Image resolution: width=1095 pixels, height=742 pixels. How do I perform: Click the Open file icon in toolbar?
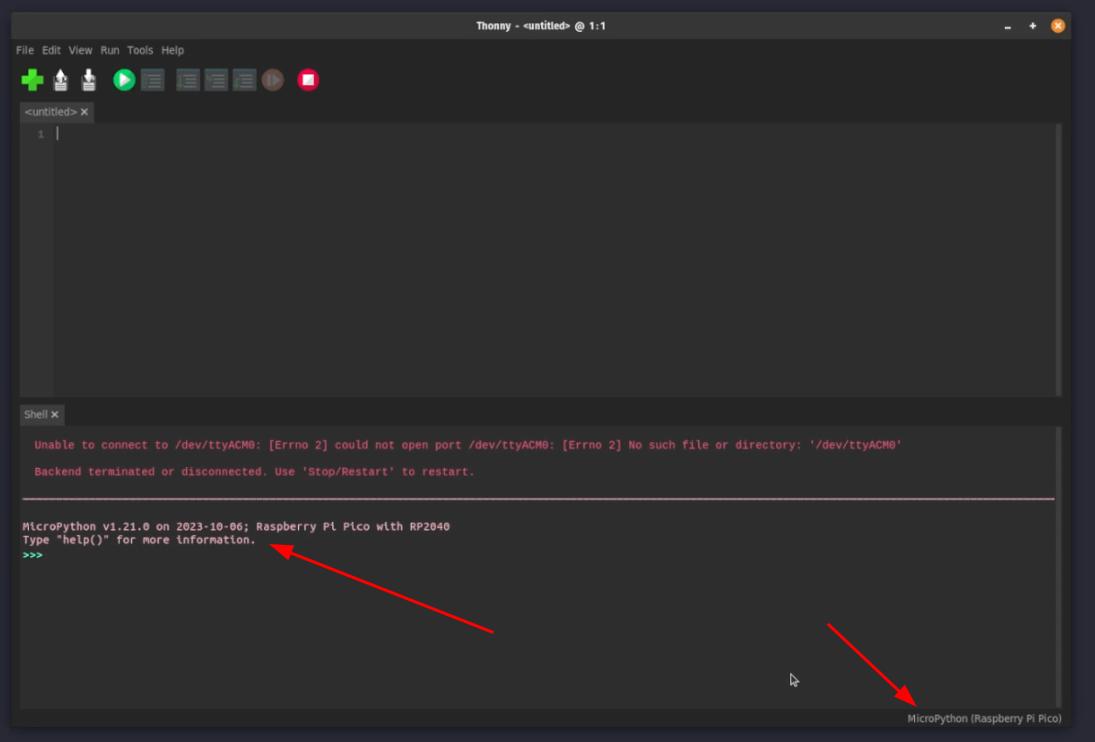pos(61,80)
